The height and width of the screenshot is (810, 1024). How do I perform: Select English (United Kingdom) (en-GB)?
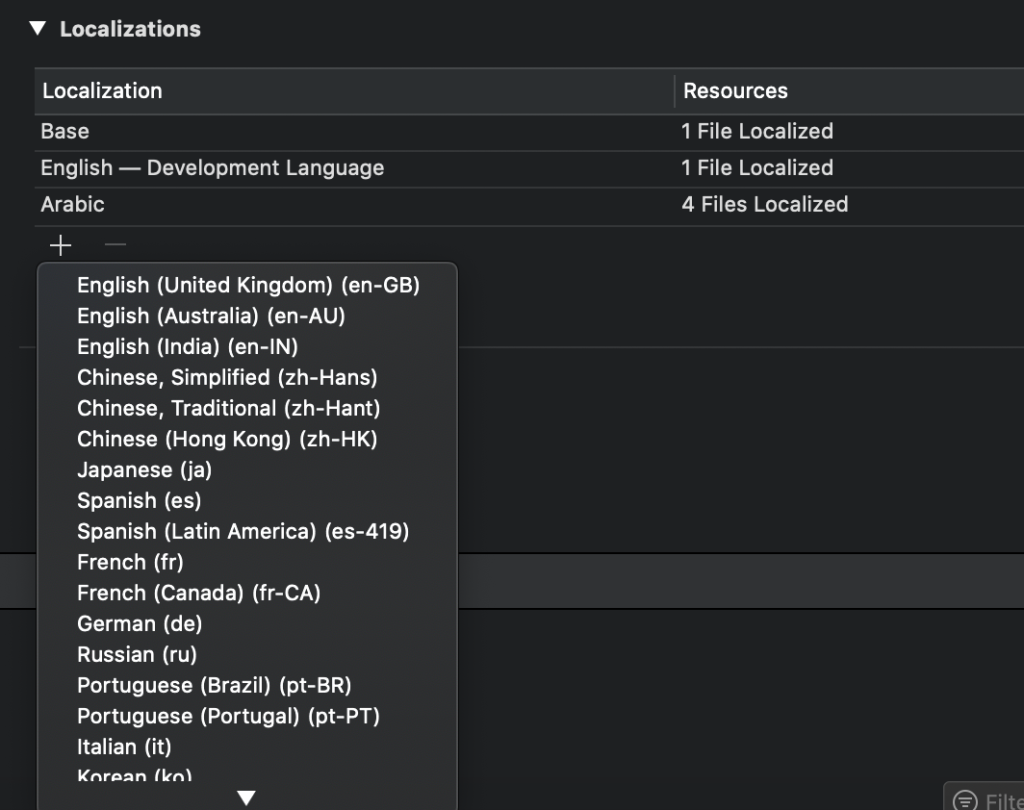tap(248, 285)
